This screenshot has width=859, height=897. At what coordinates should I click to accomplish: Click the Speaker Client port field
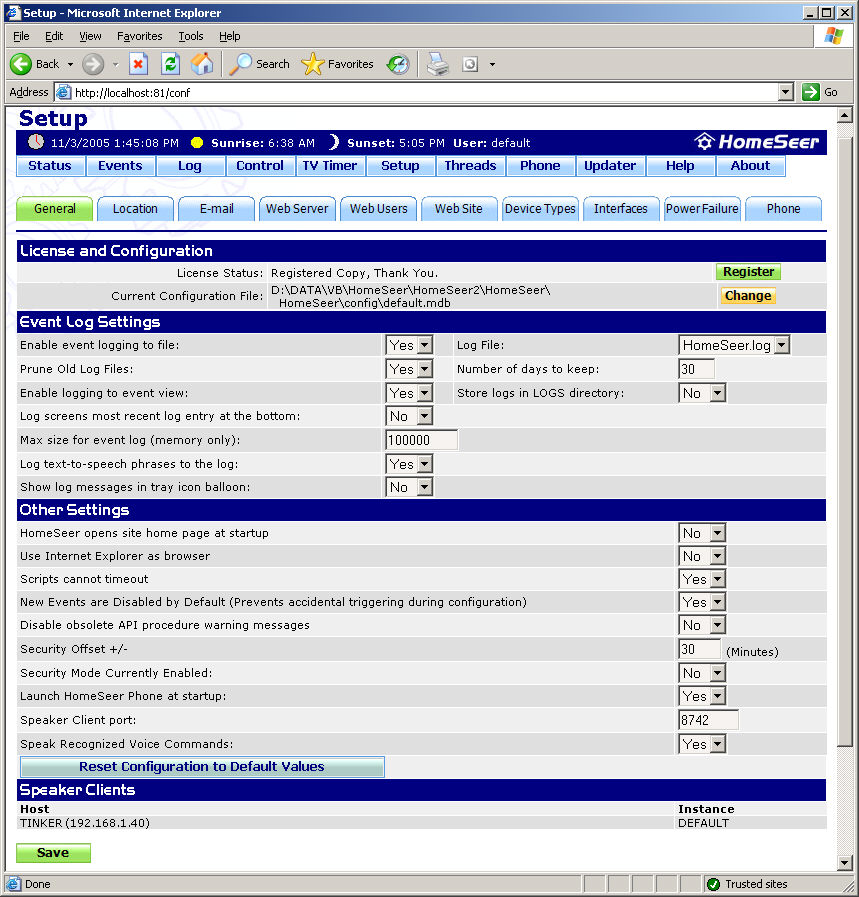708,720
